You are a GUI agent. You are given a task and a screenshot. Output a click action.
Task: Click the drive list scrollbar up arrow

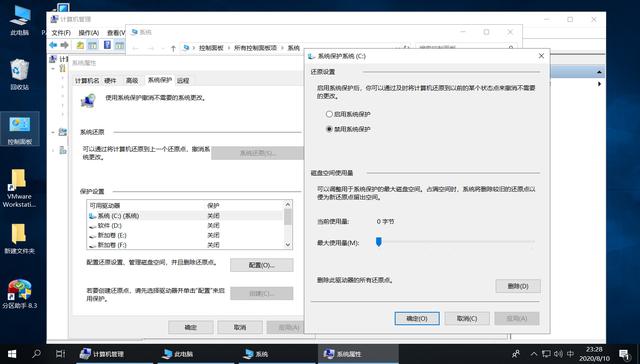click(x=288, y=204)
